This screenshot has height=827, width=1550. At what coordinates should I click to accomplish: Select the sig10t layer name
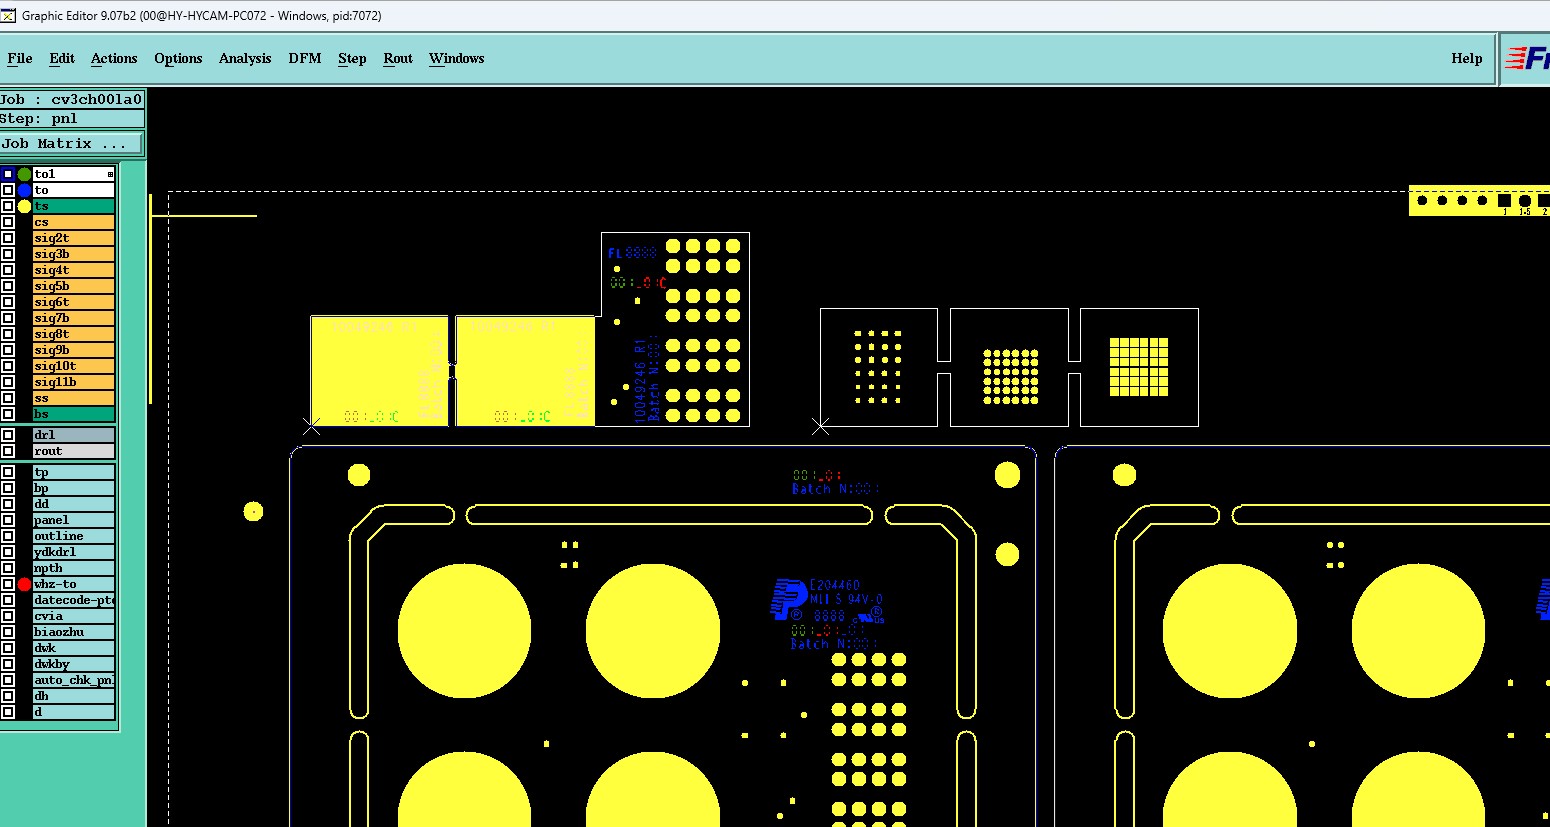[x=74, y=366]
